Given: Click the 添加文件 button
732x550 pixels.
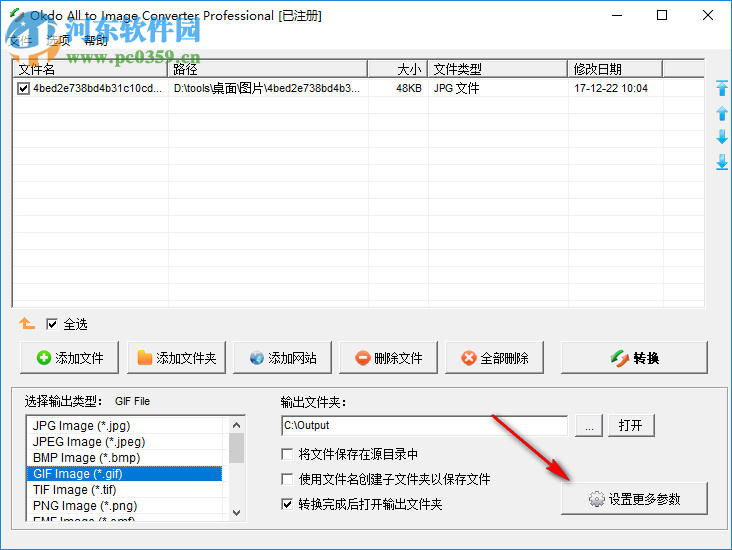Looking at the screenshot, I should (70, 358).
